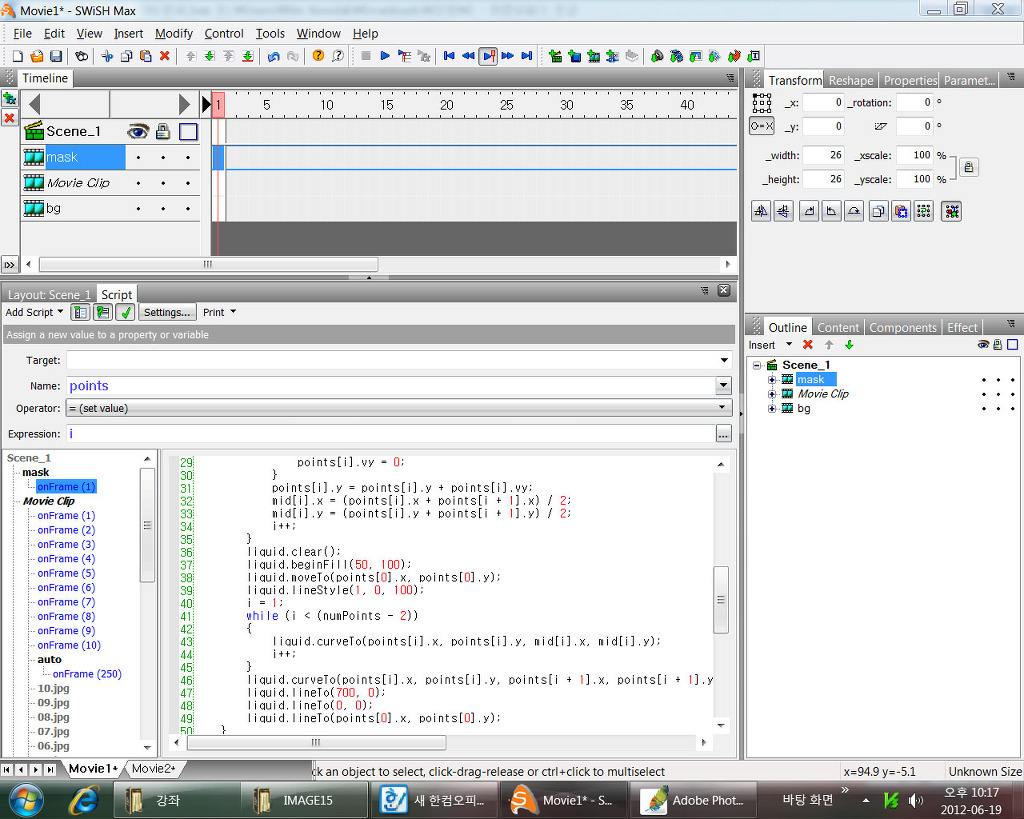Toggle the transform-relative-to-anchor button
This screenshot has height=819, width=1024.
[x=761, y=126]
